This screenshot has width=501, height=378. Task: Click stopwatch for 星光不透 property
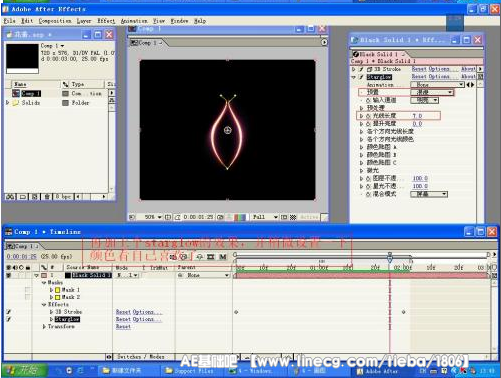[x=369, y=186]
